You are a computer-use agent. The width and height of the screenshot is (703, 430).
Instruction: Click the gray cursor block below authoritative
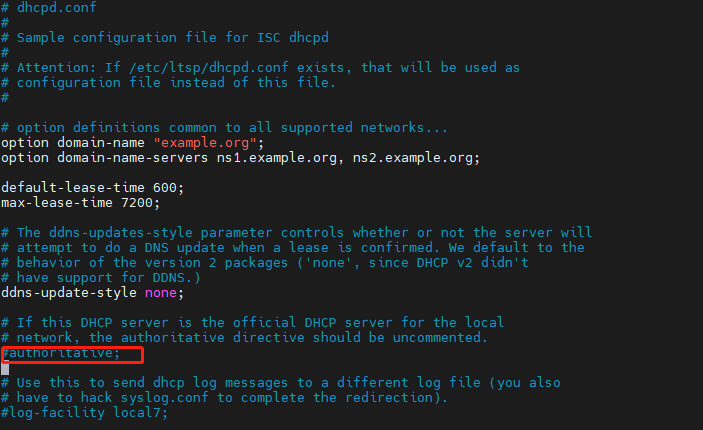(5, 369)
